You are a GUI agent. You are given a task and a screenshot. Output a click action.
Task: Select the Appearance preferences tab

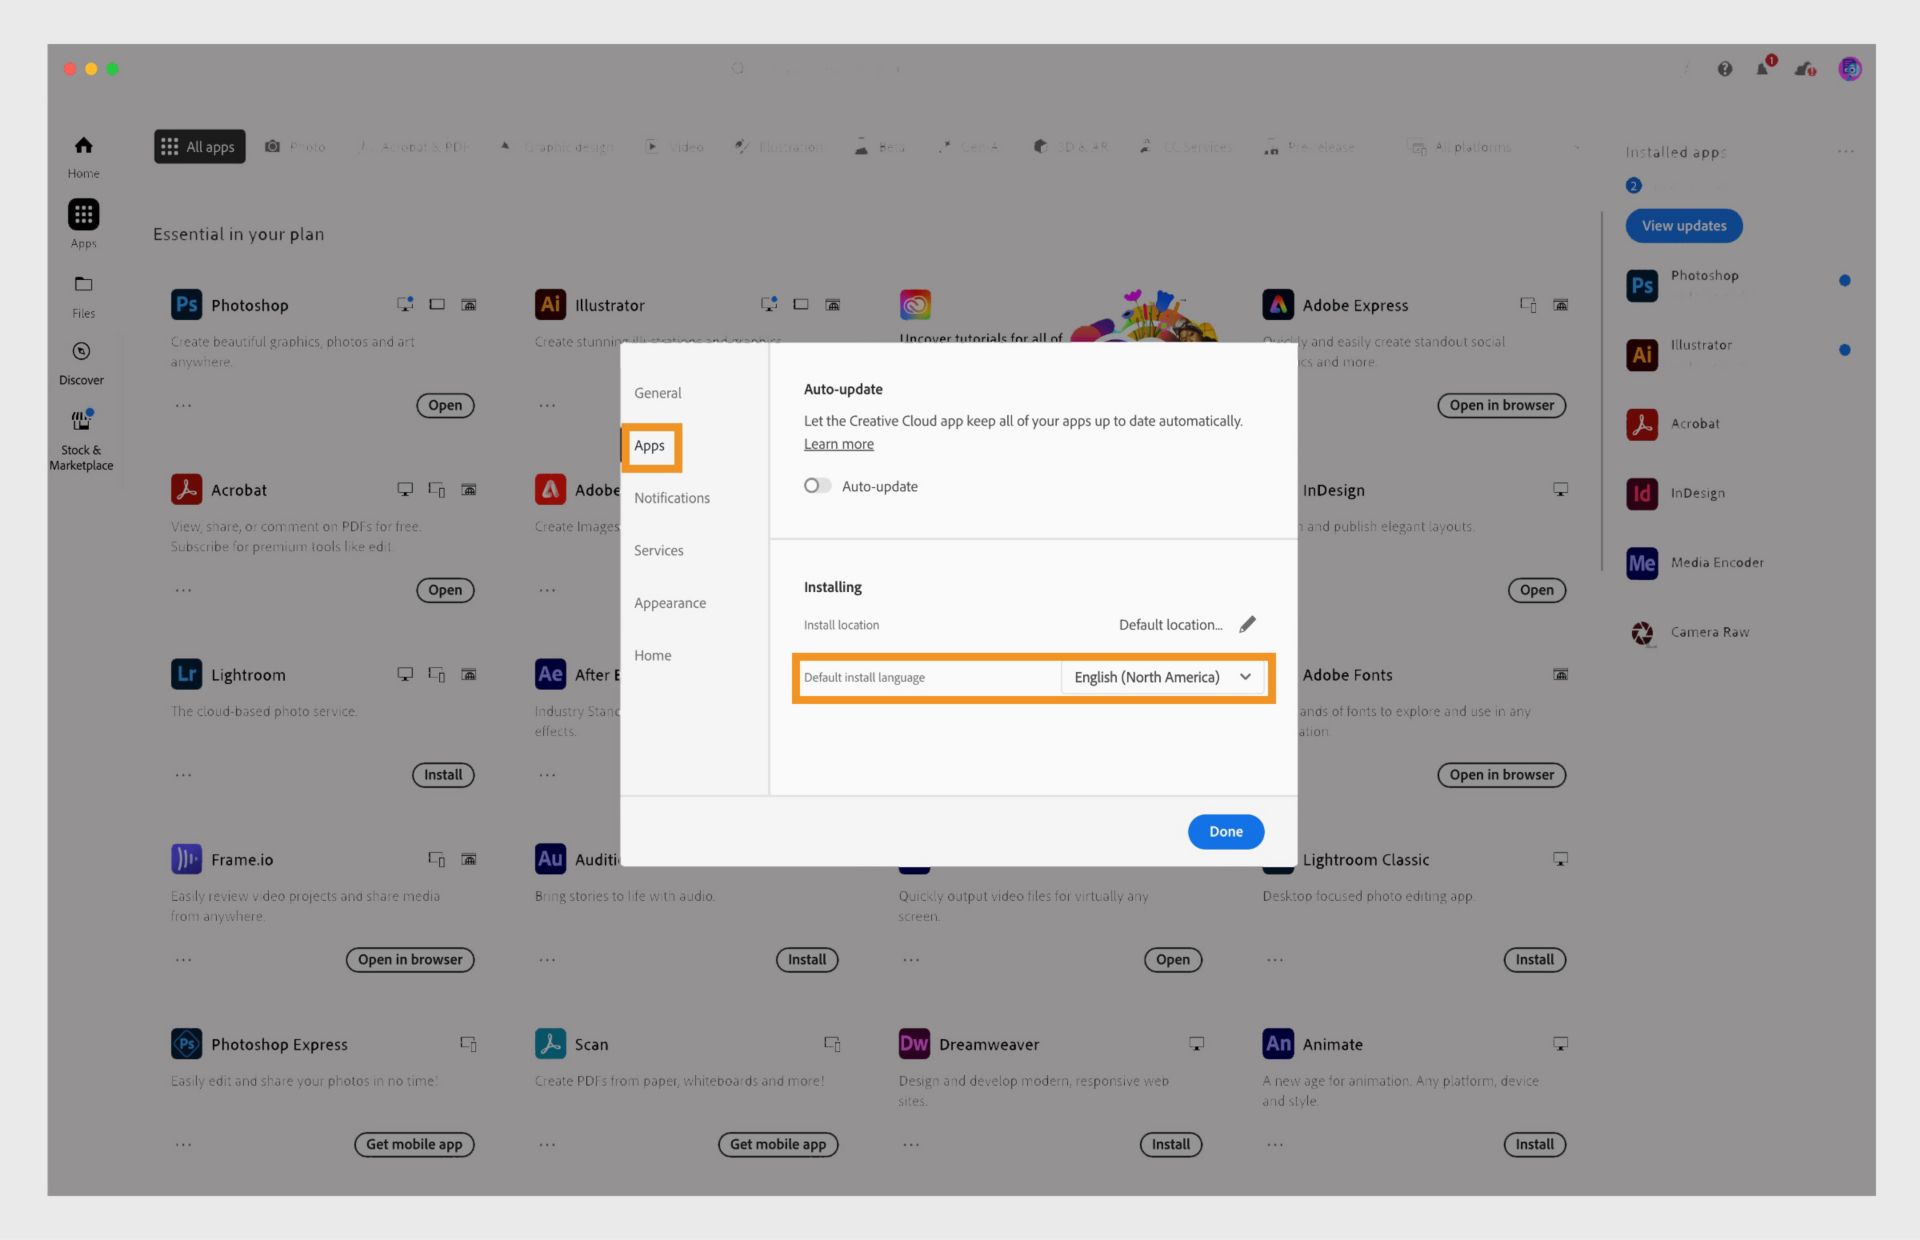[670, 603]
